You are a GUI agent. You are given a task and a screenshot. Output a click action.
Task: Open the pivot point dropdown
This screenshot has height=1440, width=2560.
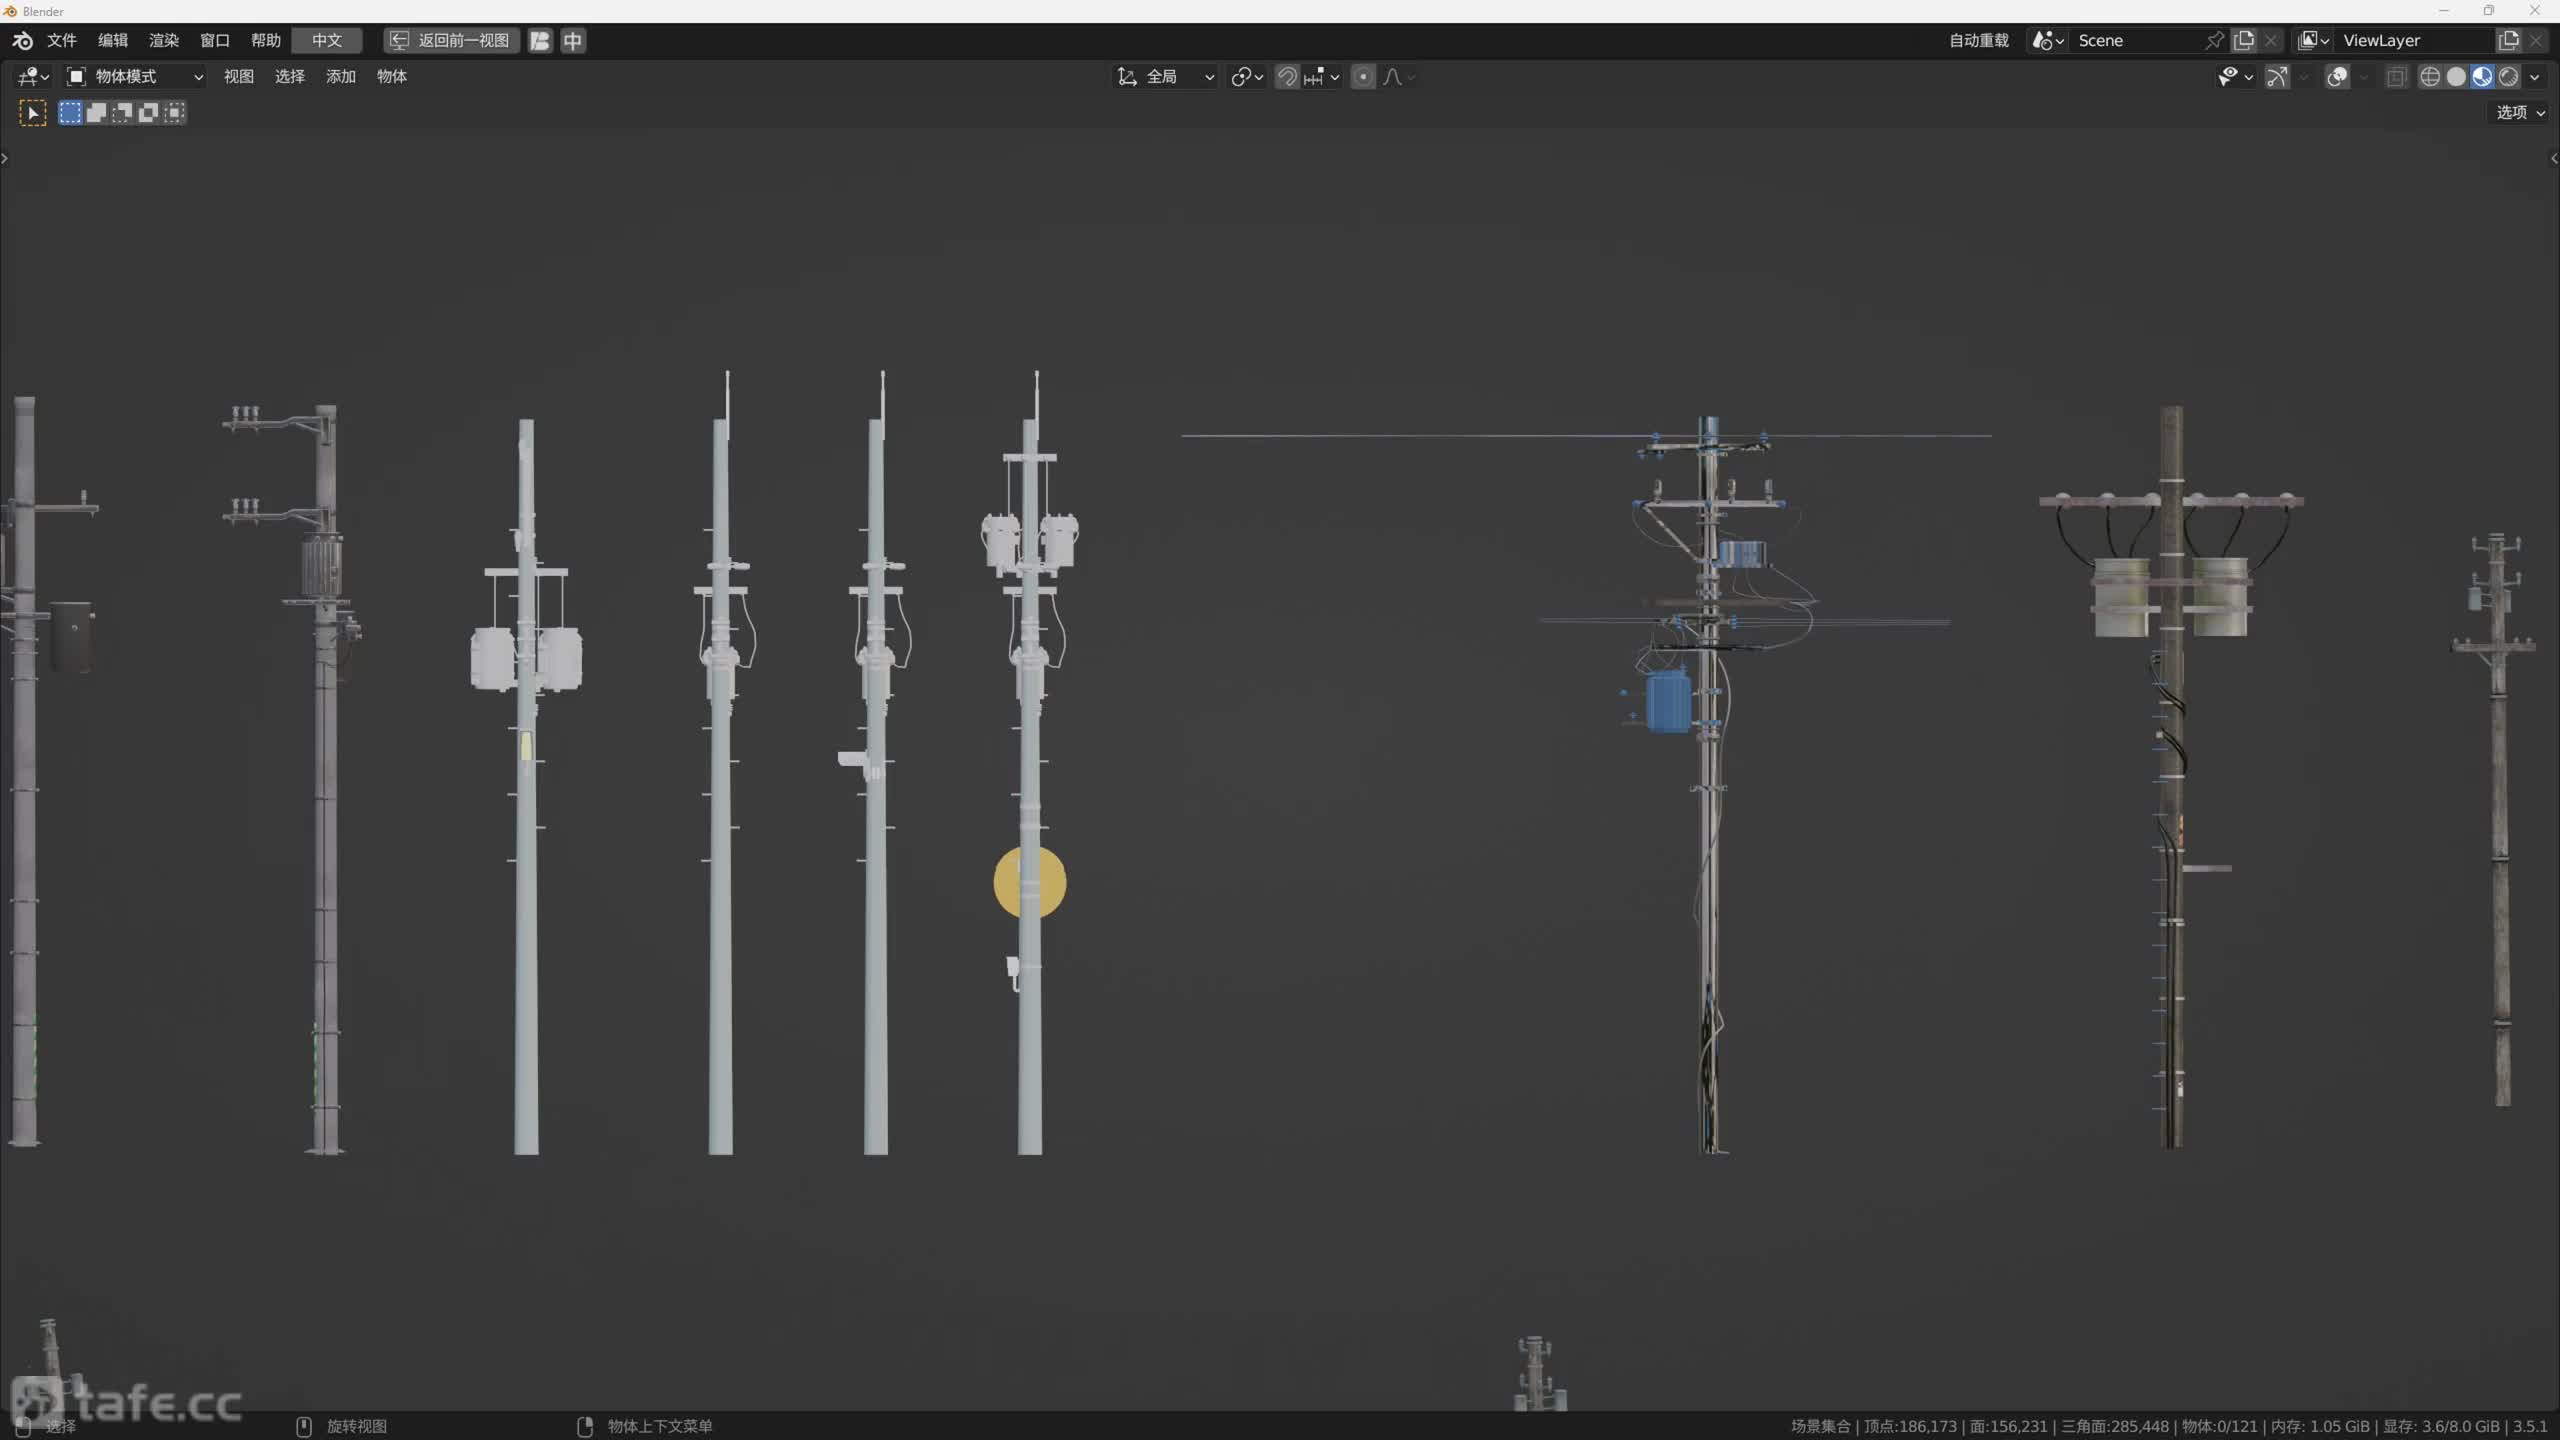(1247, 76)
